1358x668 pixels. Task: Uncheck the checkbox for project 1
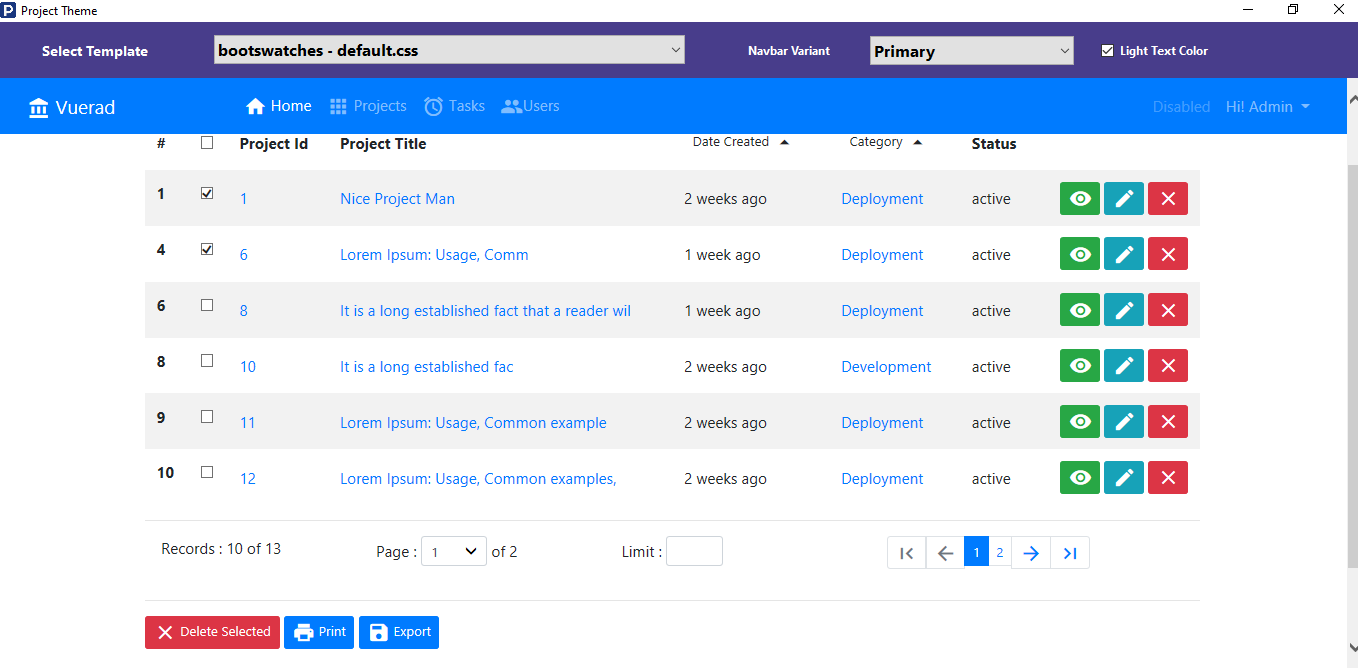pos(207,193)
